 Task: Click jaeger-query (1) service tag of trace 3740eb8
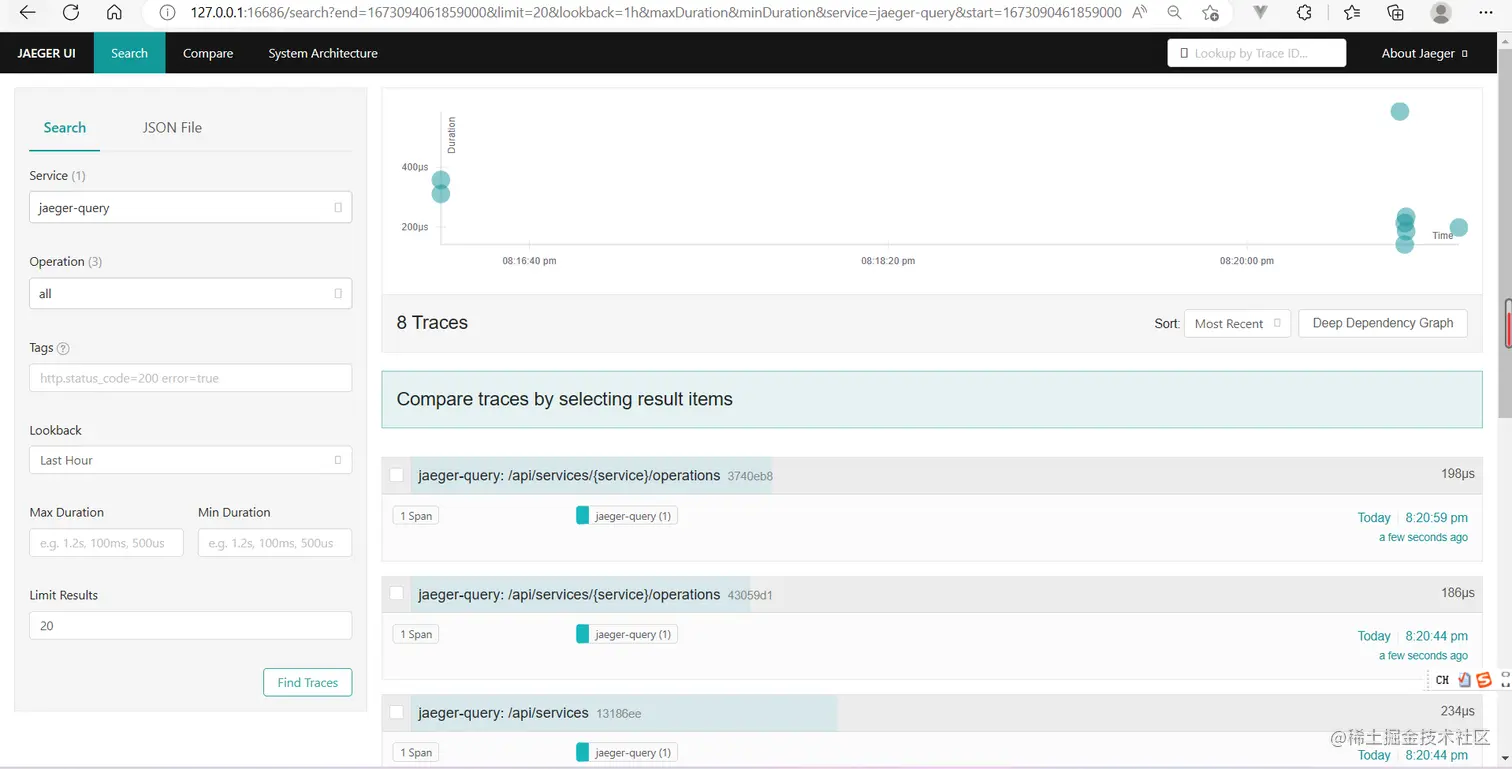pyautogui.click(x=627, y=516)
